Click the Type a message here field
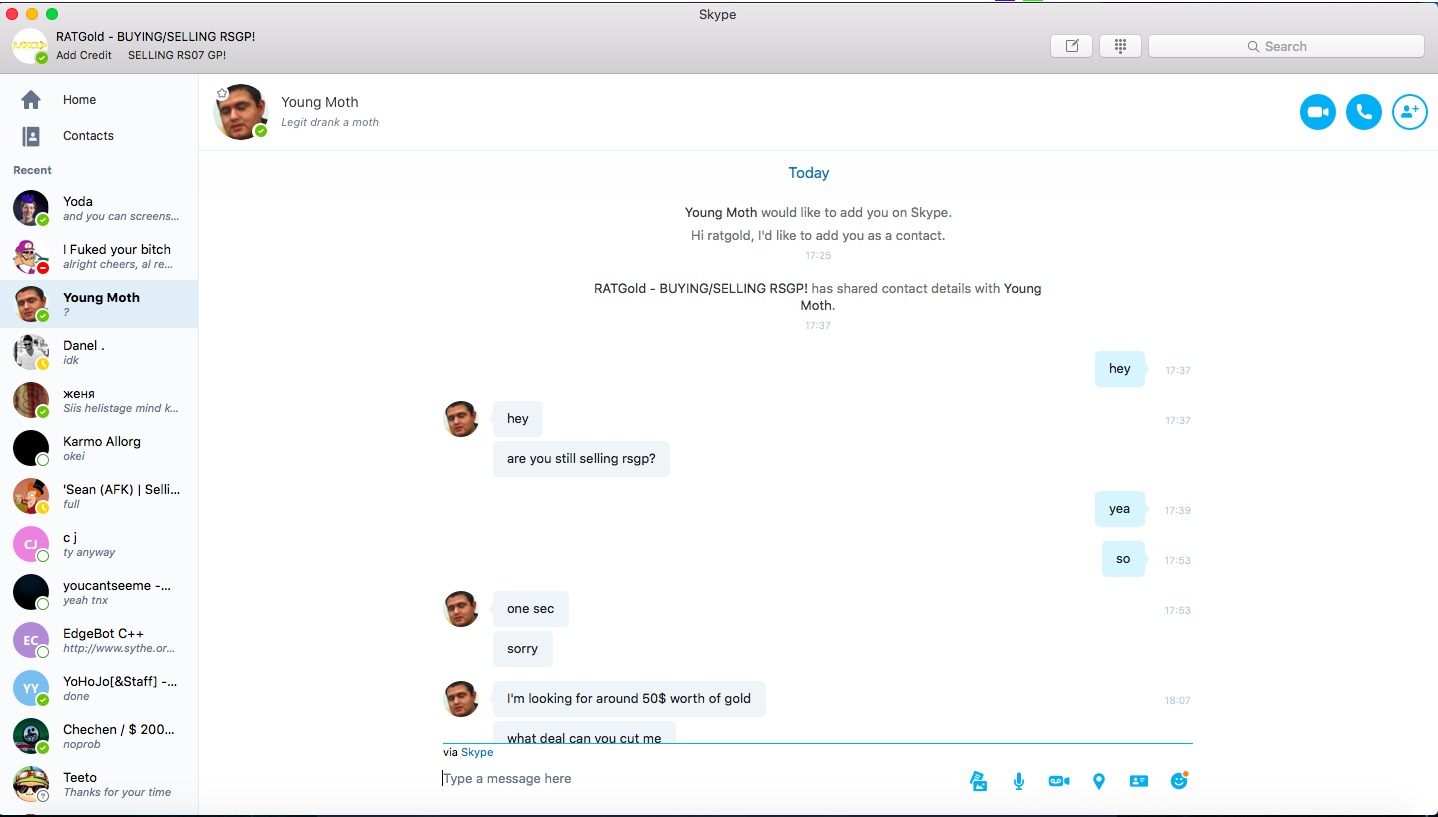Screen dimensions: 1438x817 [x=700, y=779]
